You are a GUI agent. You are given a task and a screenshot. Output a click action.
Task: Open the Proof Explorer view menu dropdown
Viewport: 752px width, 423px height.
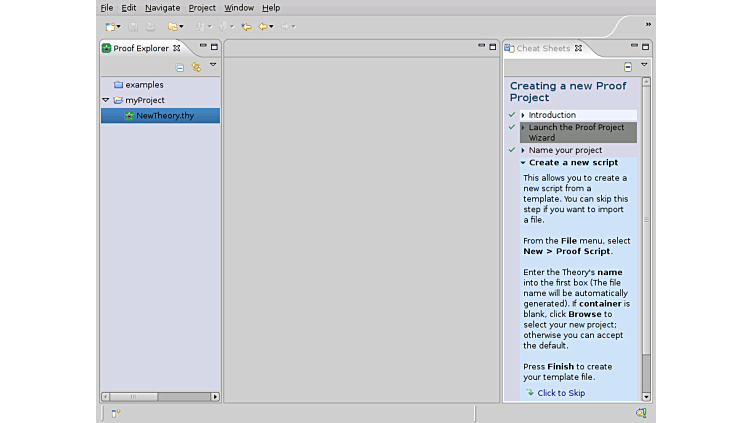(212, 66)
